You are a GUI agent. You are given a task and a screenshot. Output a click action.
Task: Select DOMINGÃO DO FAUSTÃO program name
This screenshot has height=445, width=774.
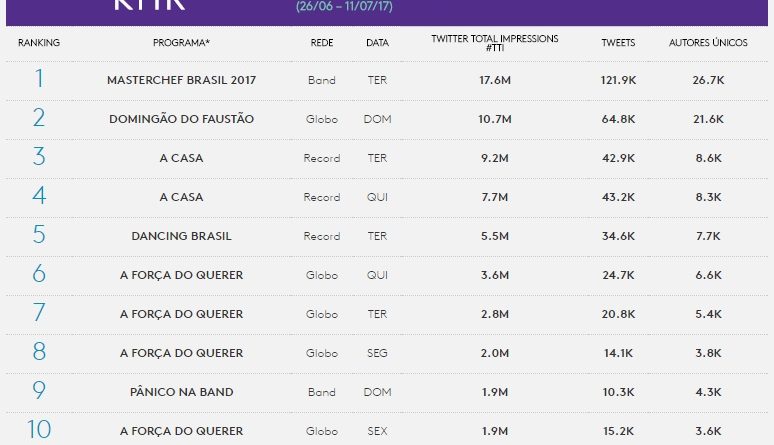point(181,119)
